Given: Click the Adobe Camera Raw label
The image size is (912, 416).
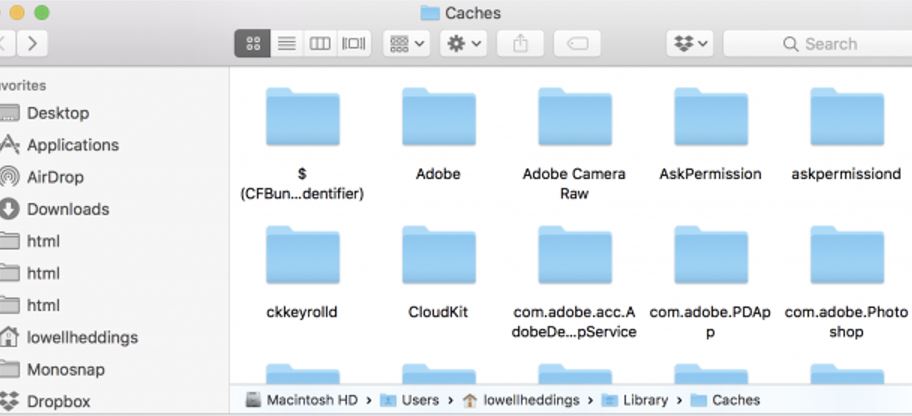Looking at the screenshot, I should 574,183.
